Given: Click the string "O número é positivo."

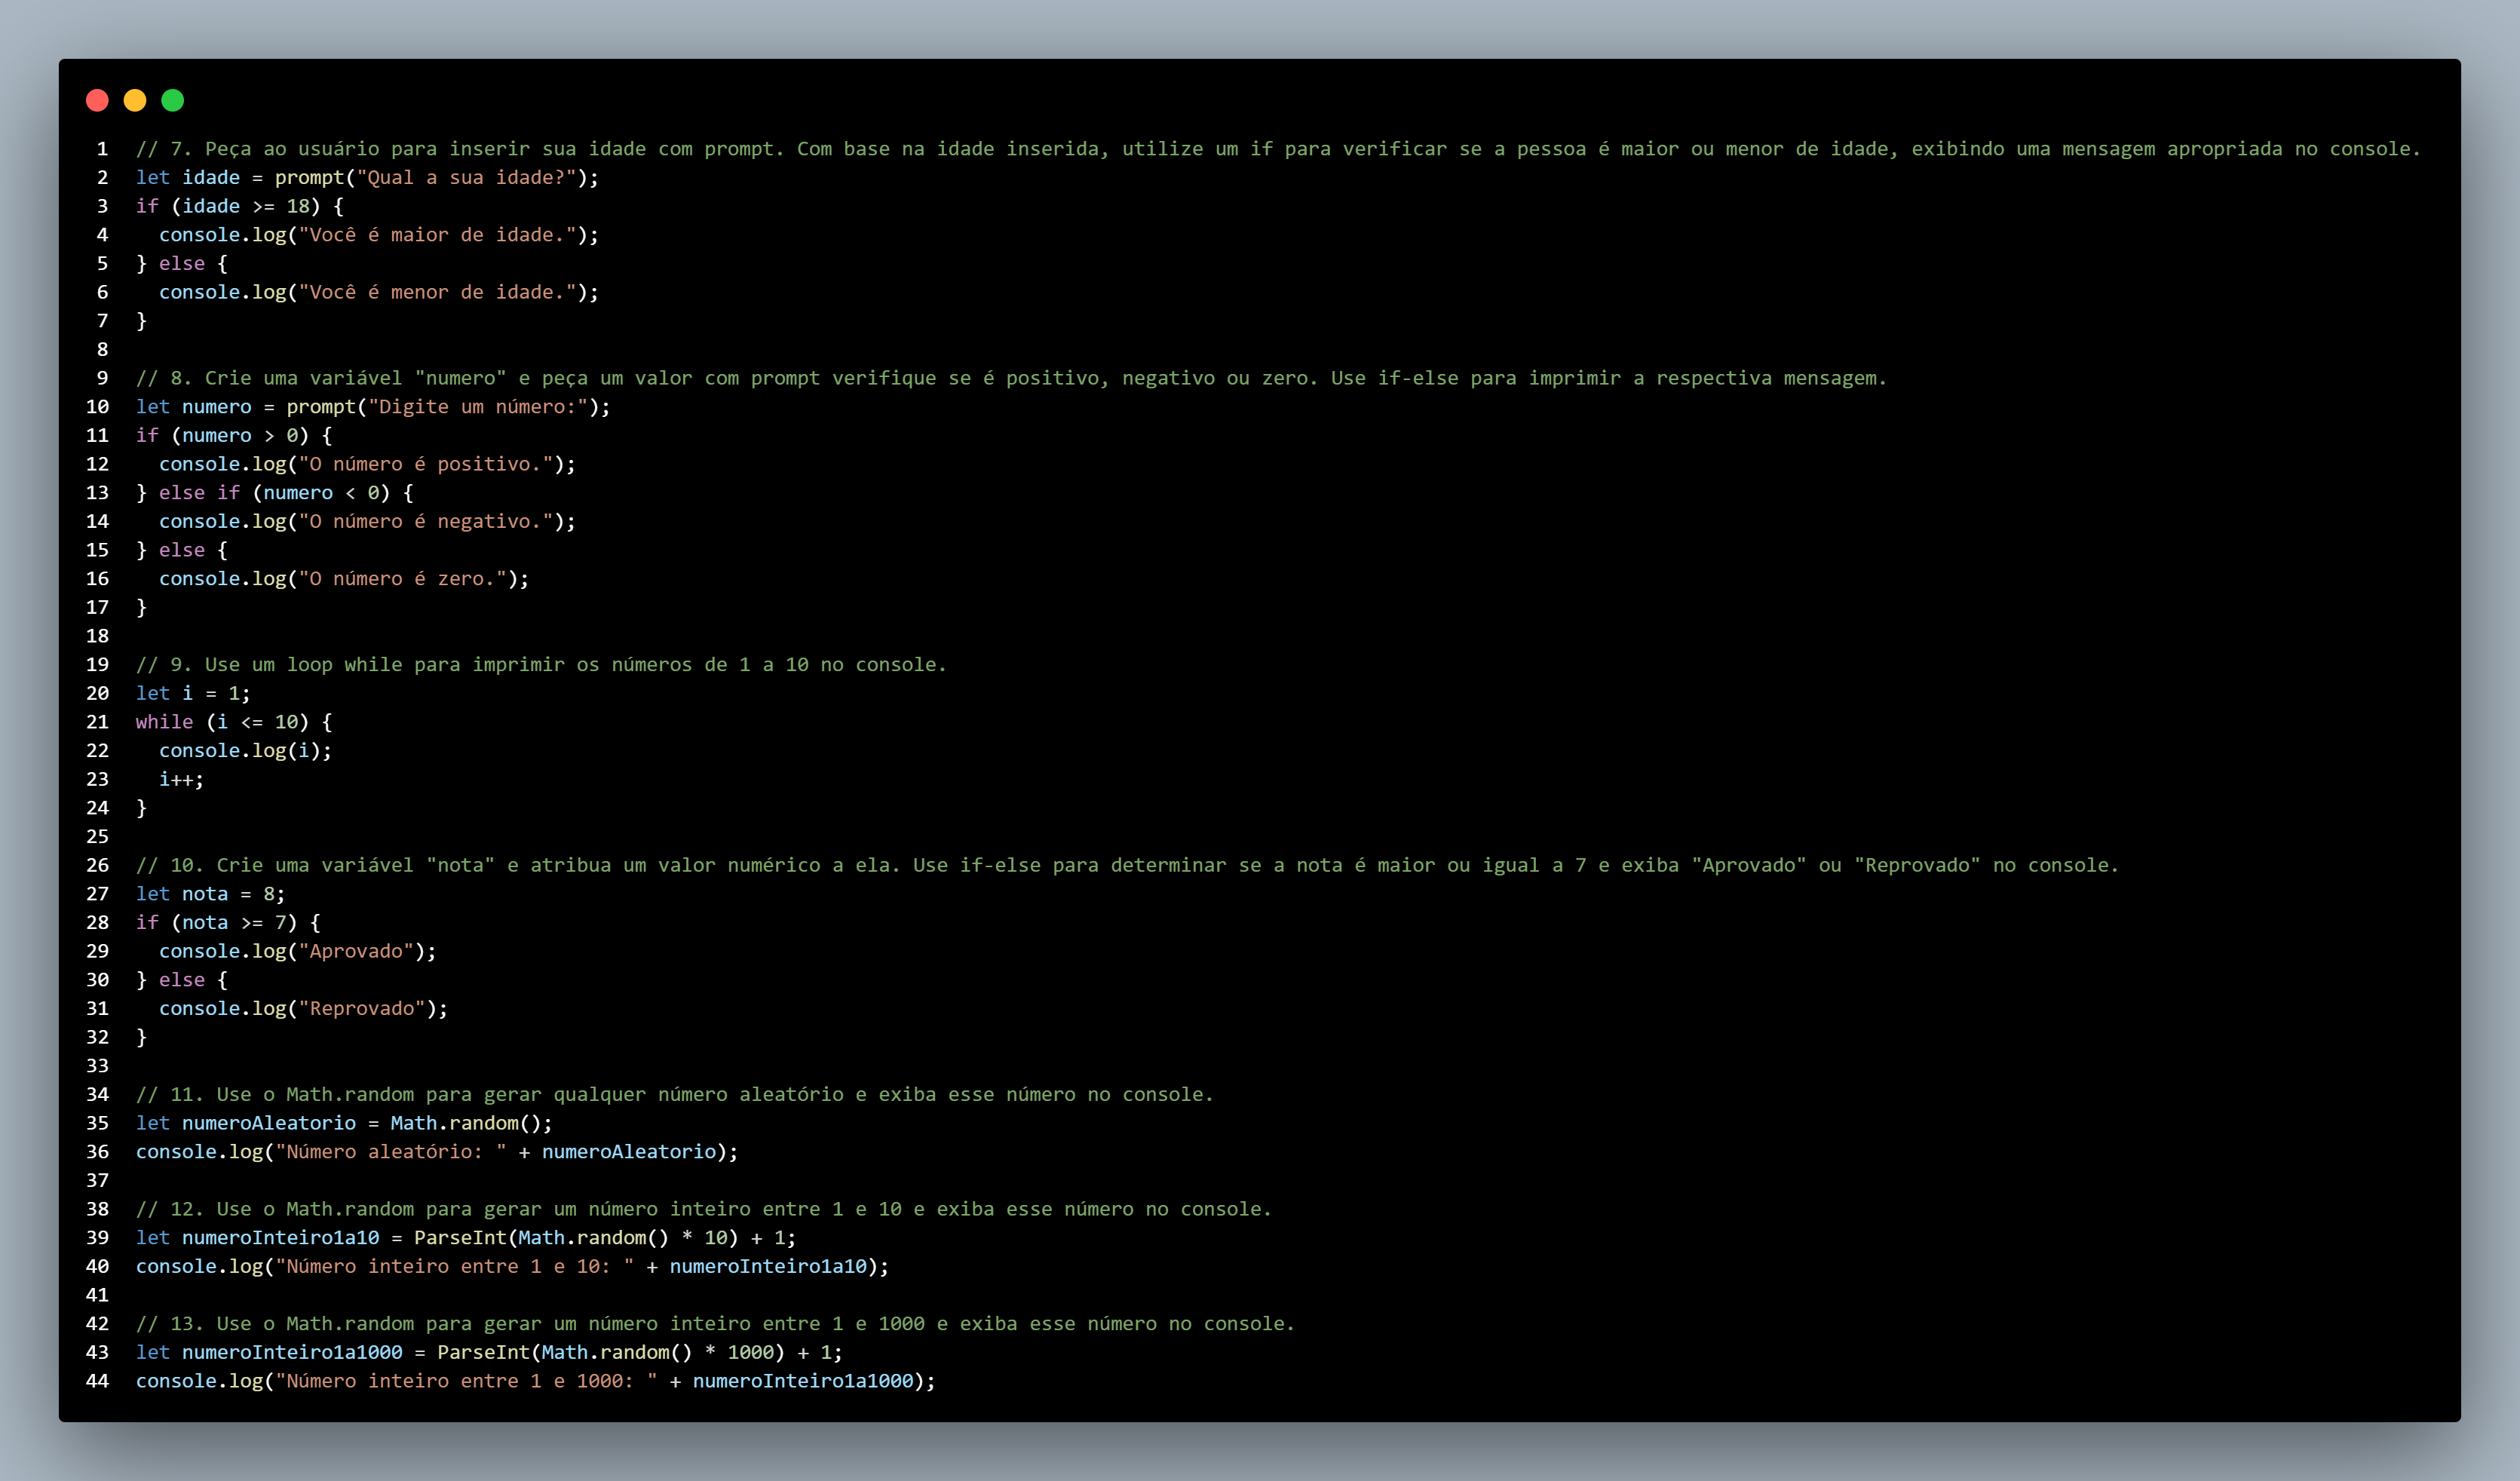Looking at the screenshot, I should (x=426, y=464).
